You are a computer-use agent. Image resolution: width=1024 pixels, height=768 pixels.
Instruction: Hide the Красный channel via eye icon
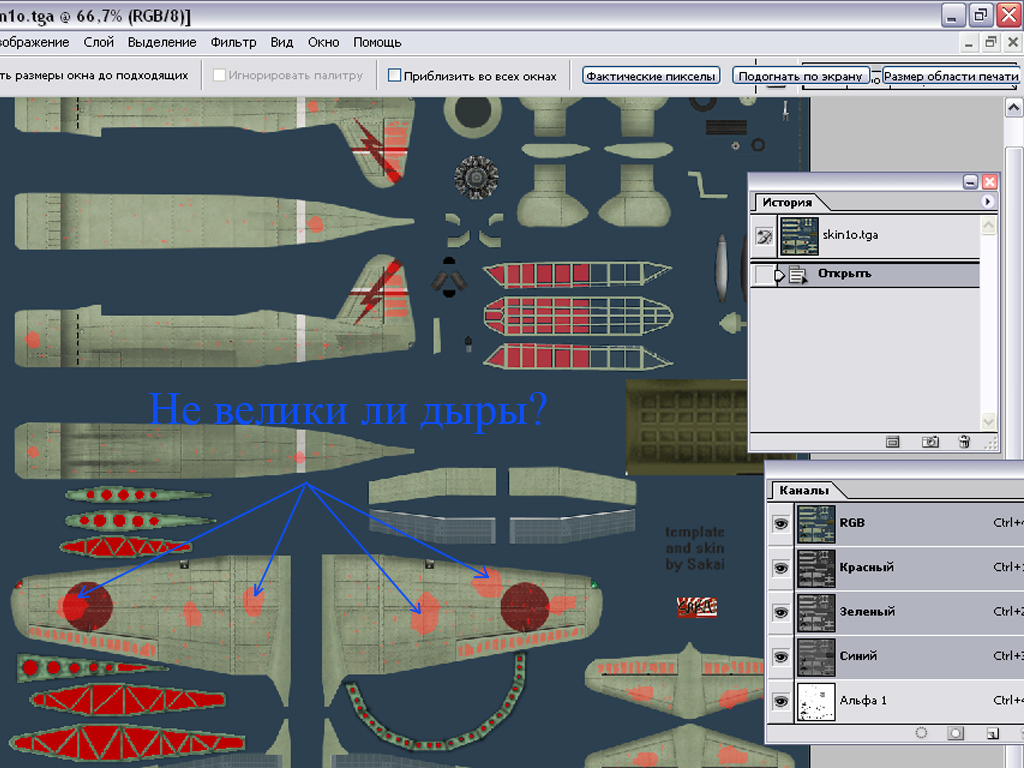point(781,567)
